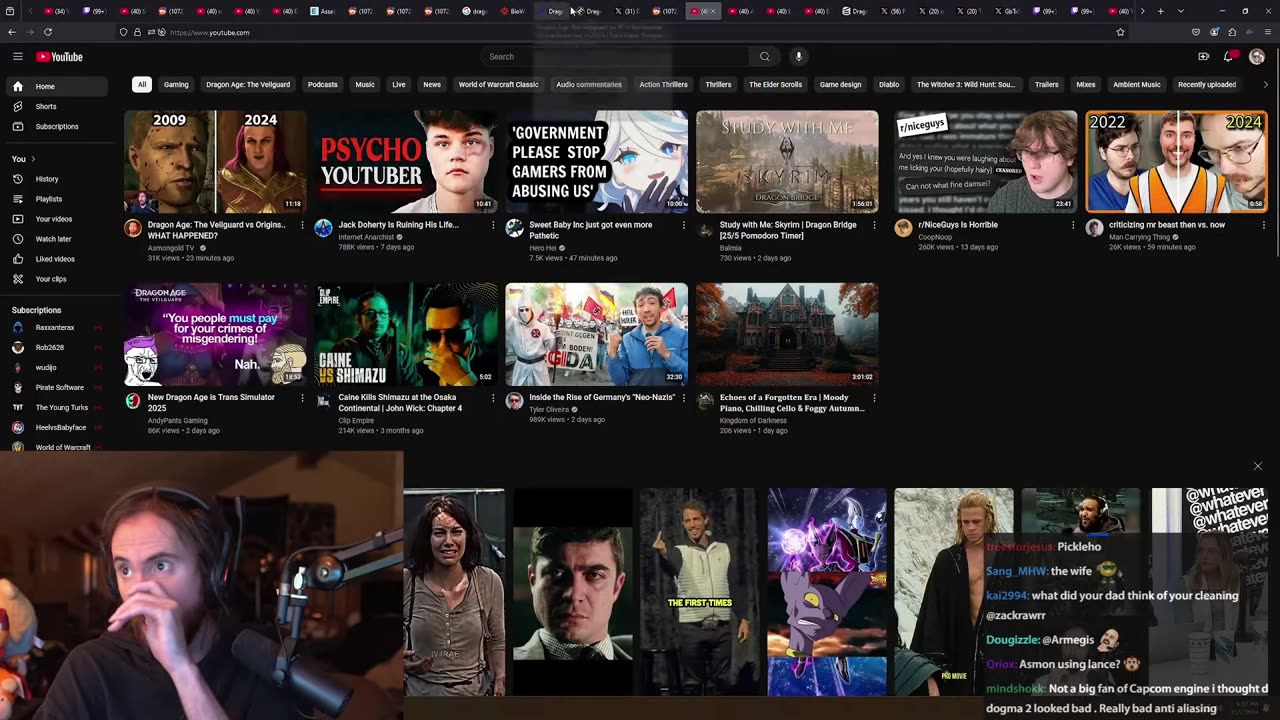
Task: Open 'Inside the Rise of Germany's Neo-Nazis' title
Action: (x=602, y=398)
